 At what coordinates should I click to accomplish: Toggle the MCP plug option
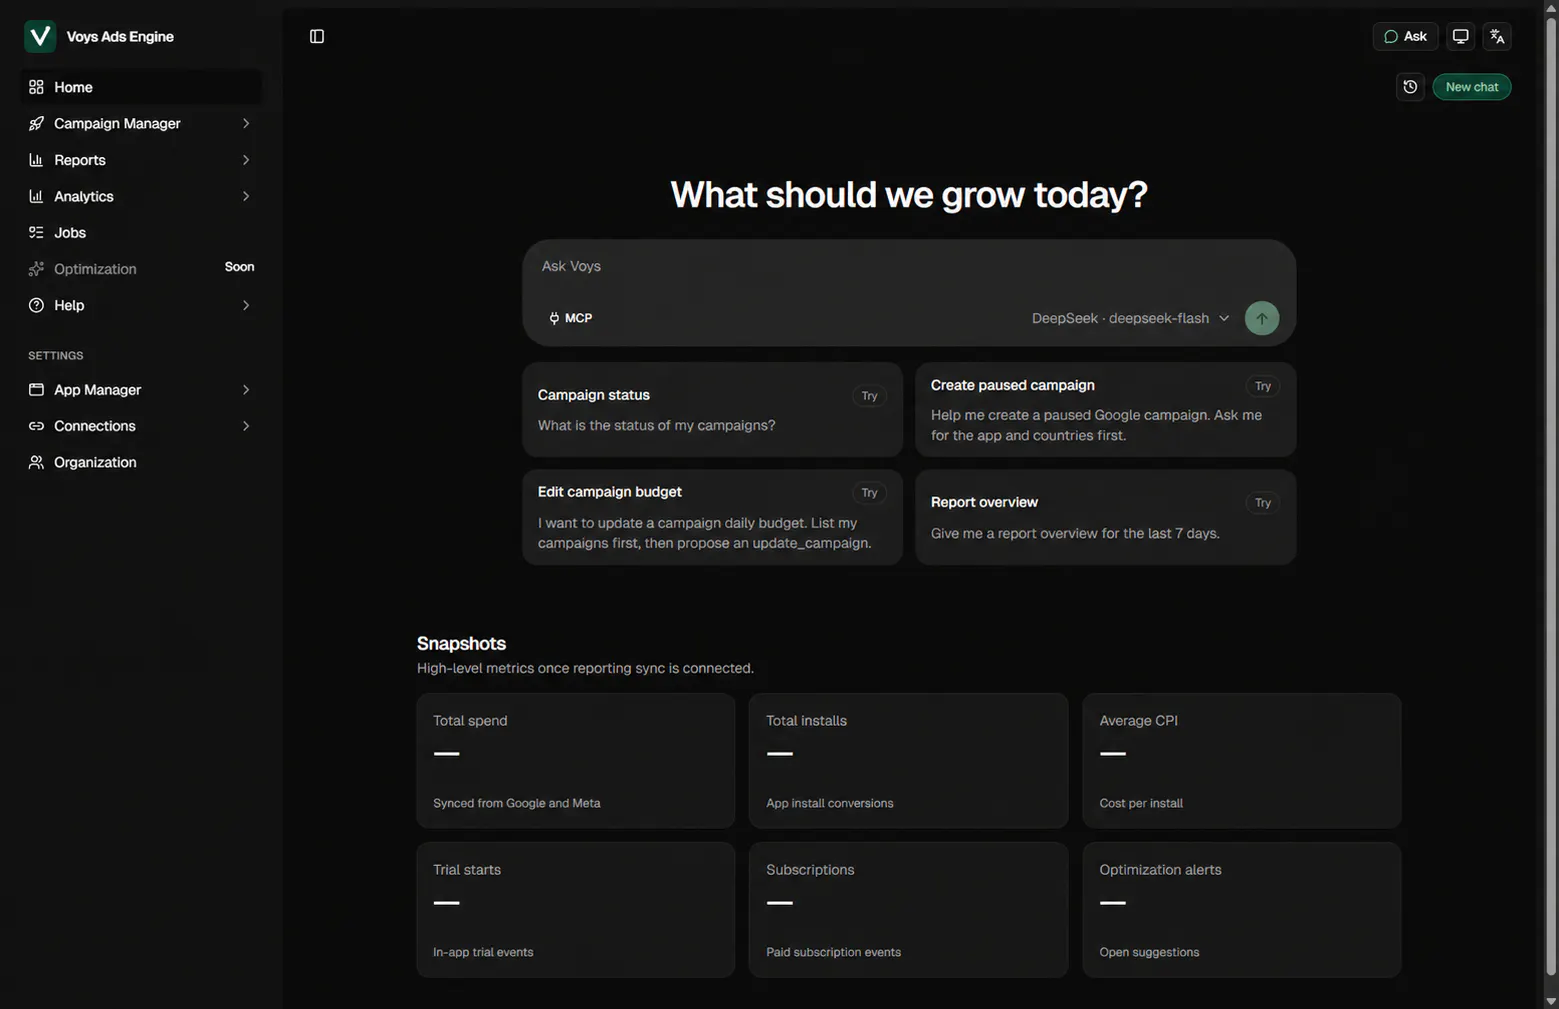(571, 318)
